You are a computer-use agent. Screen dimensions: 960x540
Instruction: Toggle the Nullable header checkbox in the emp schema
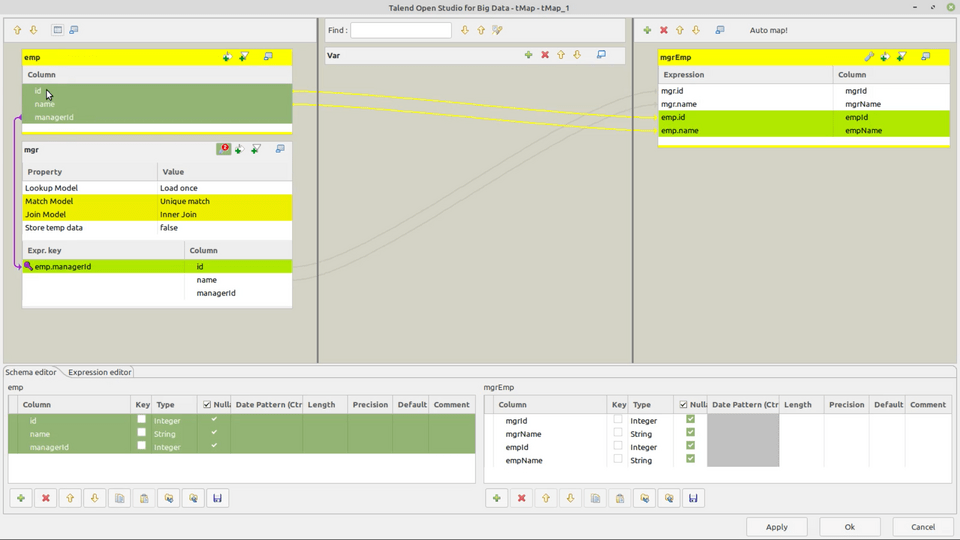click(207, 405)
